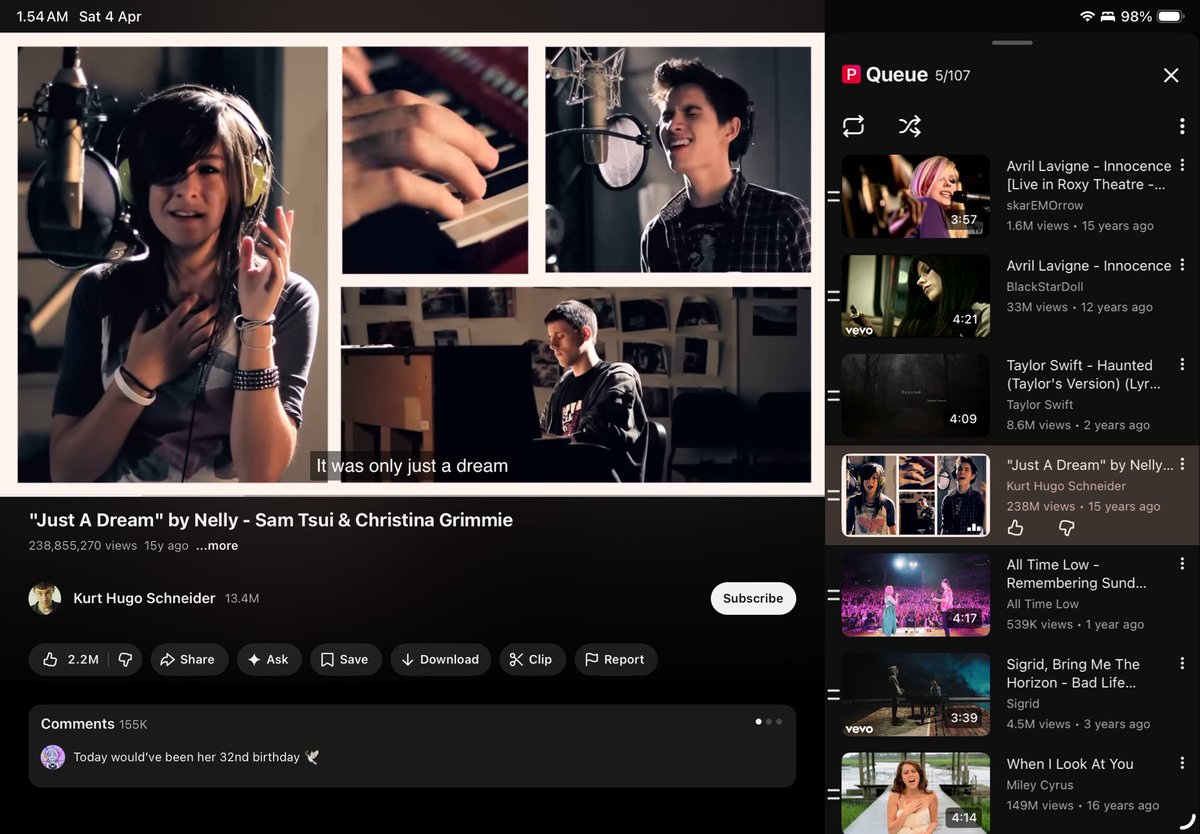Tap the "BlackStarDoll" channel name
Image resolution: width=1200 pixels, height=834 pixels.
[x=1045, y=287]
